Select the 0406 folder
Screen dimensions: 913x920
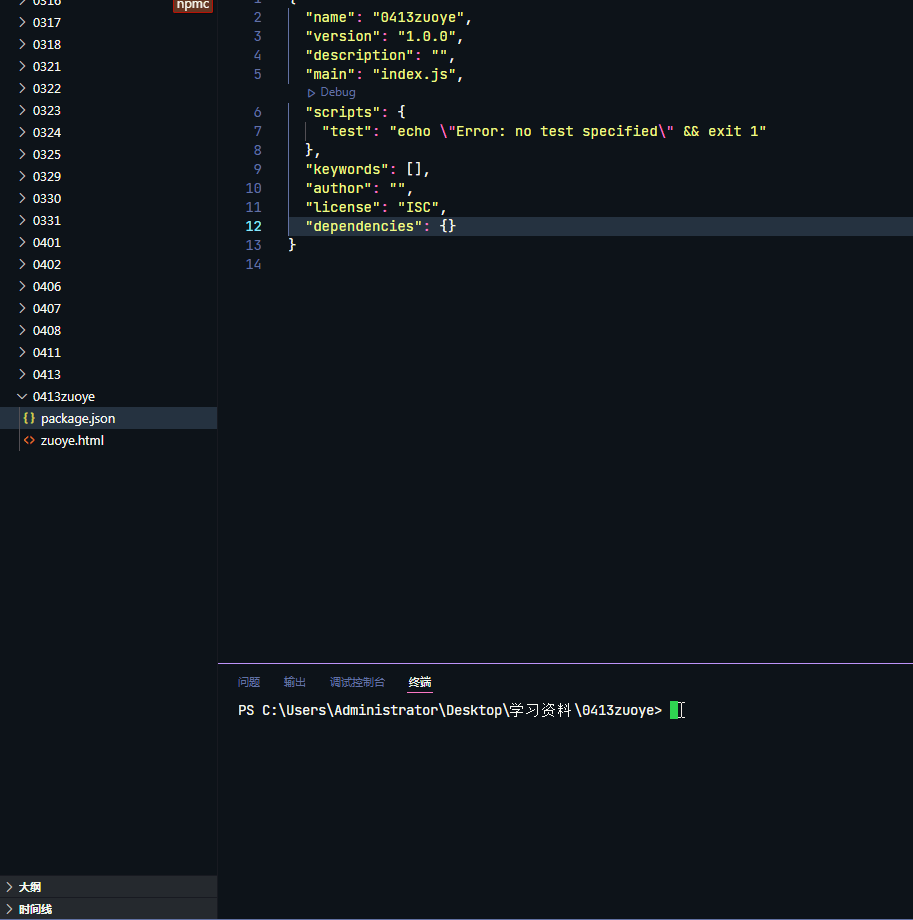point(45,286)
